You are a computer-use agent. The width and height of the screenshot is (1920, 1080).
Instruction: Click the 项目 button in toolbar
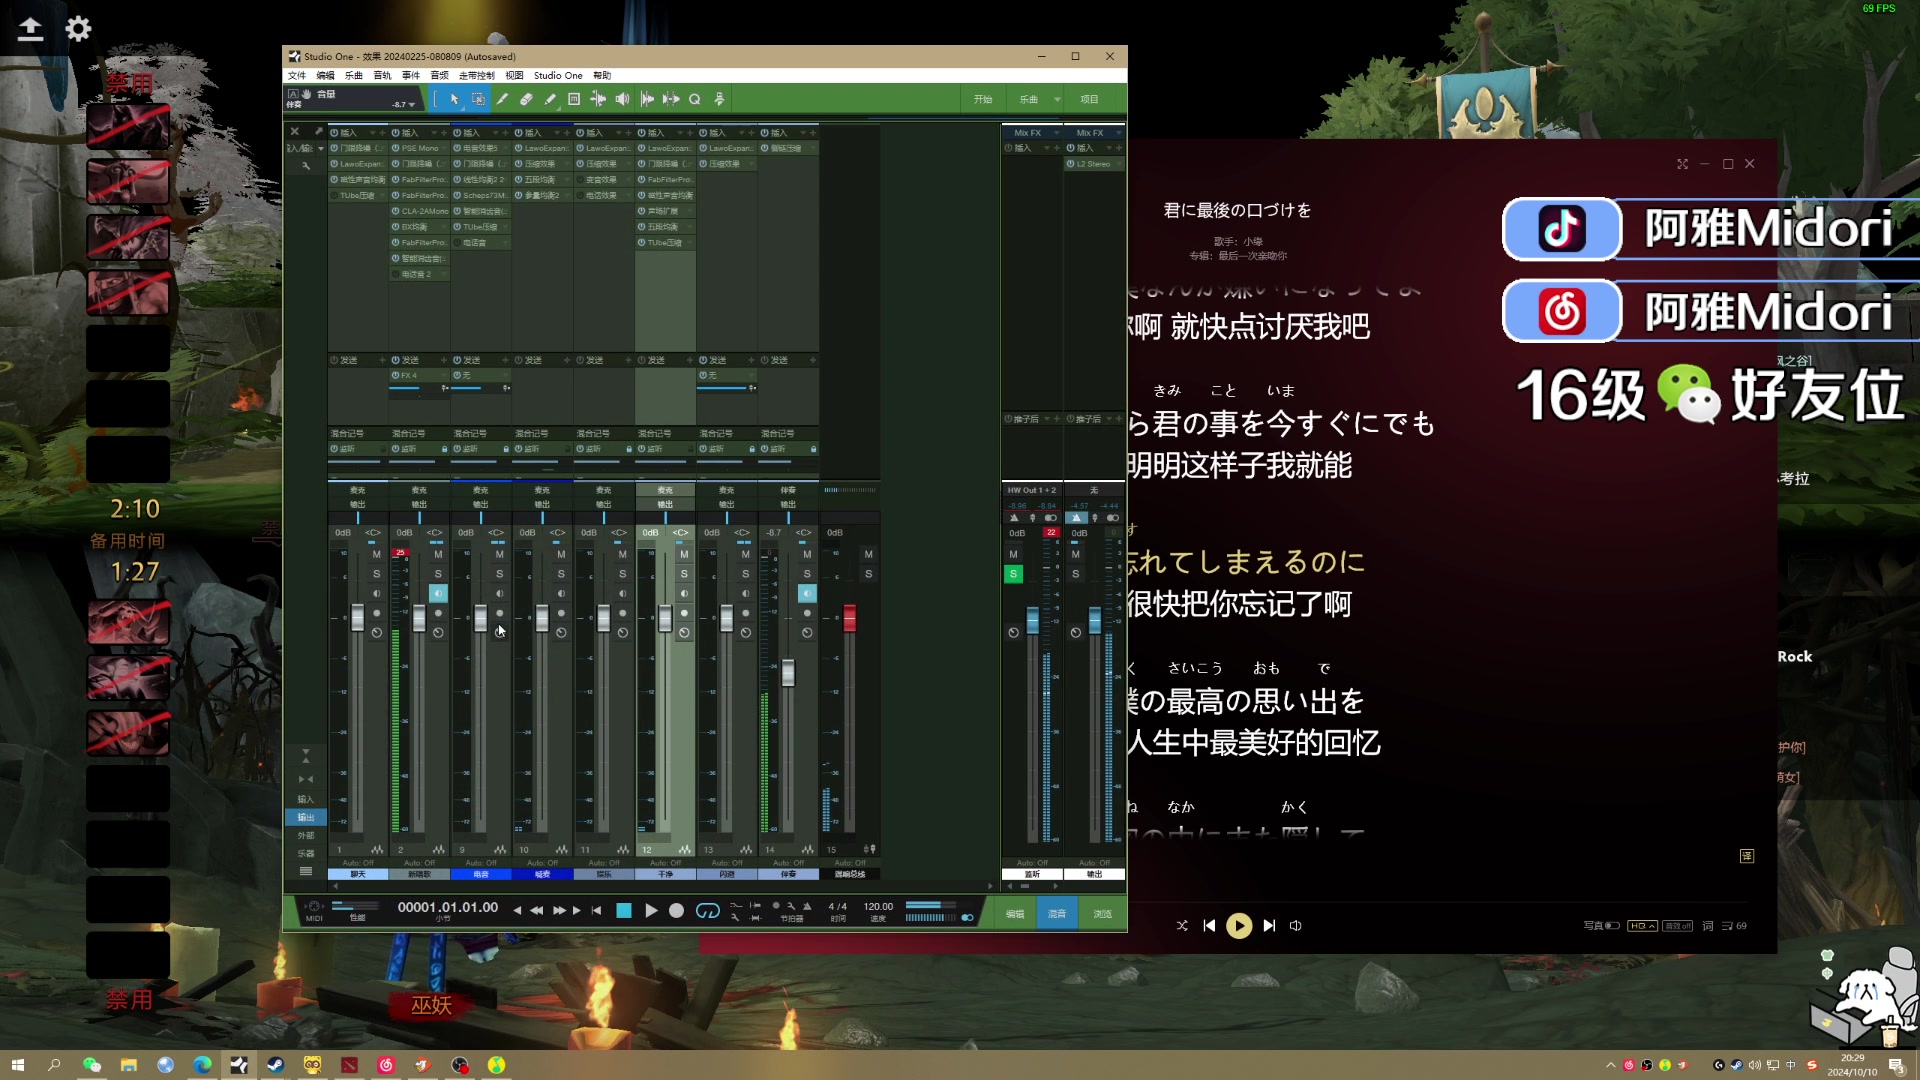1089,99
